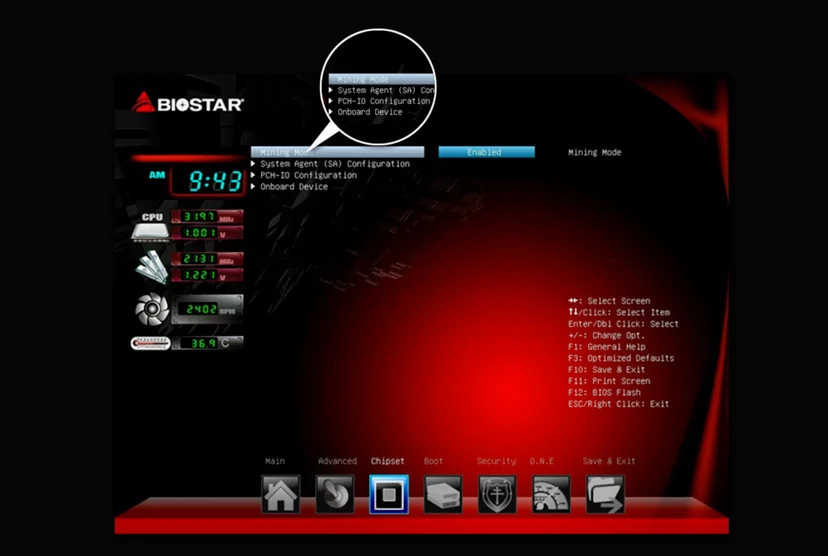
Task: Click the CPU voltage 1.001 V readout
Action: [x=208, y=233]
